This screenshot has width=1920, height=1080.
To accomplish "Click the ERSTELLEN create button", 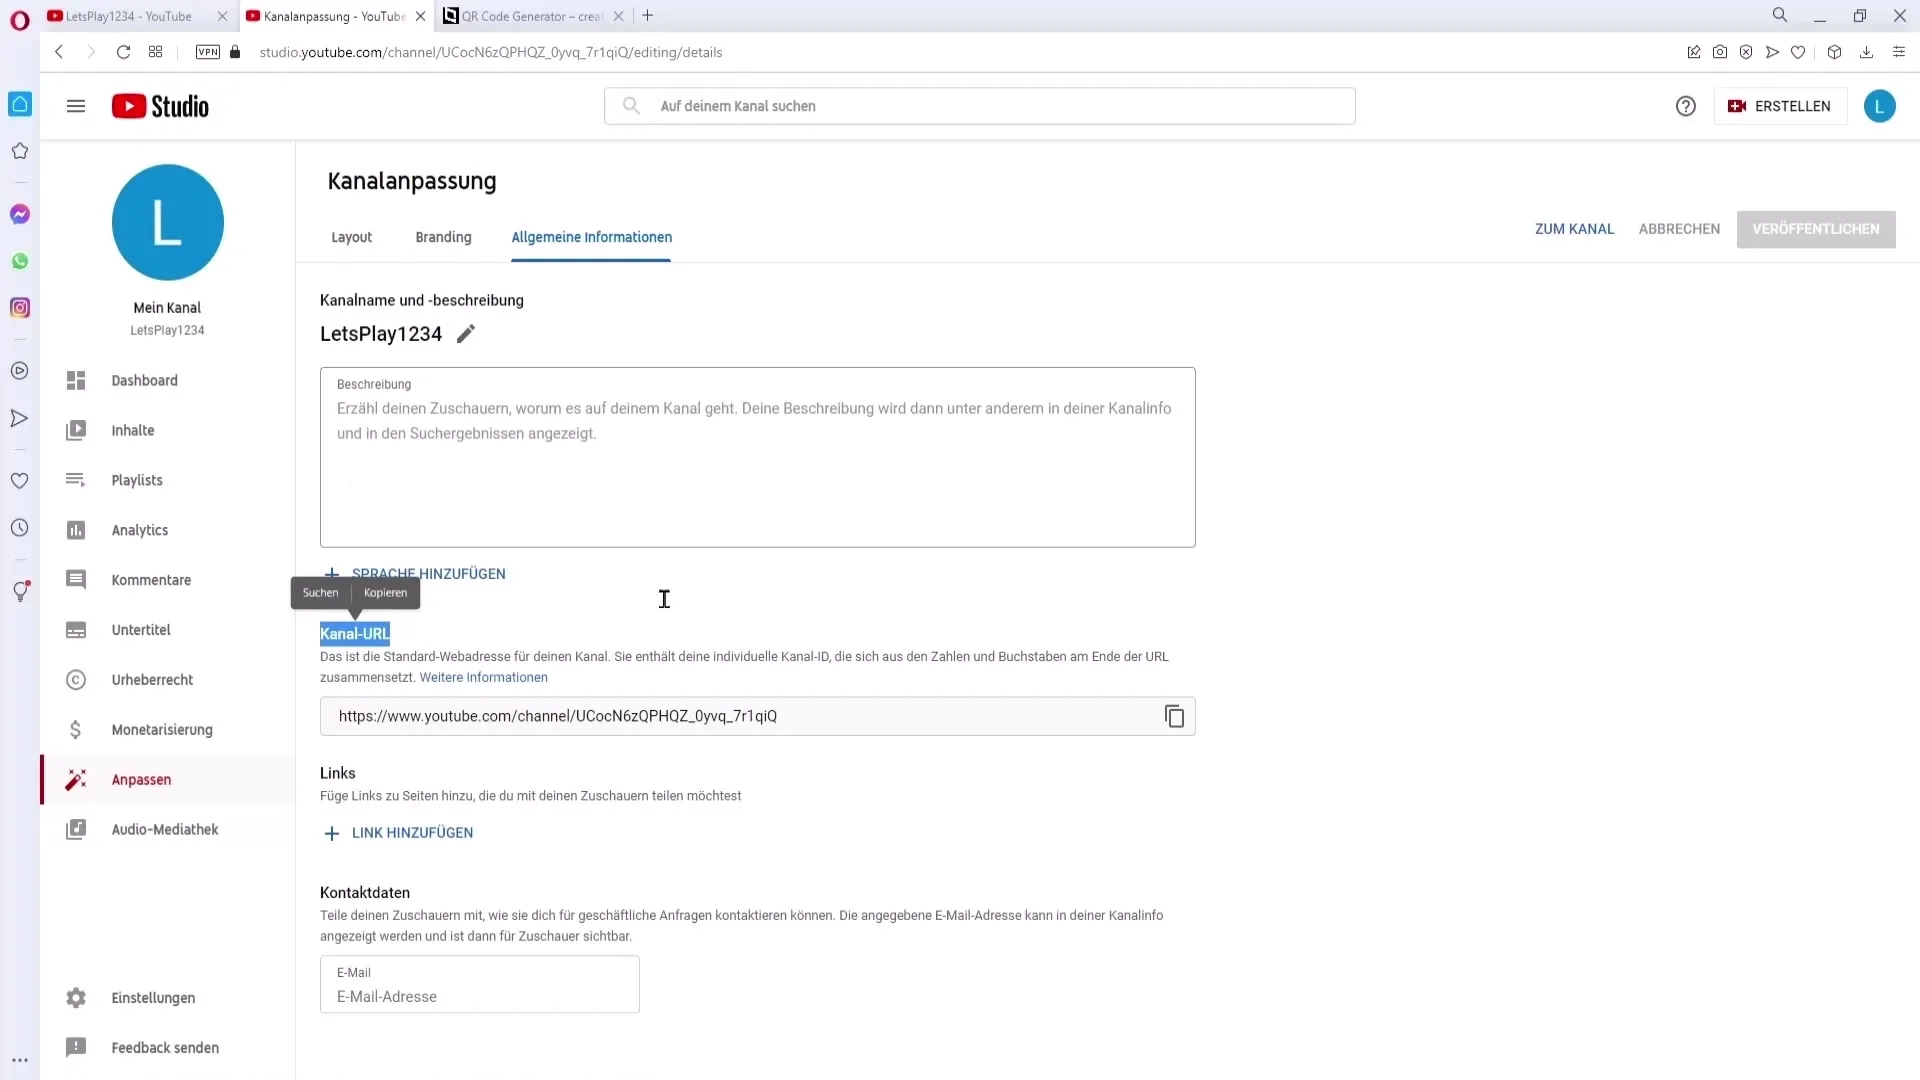I will [1780, 106].
